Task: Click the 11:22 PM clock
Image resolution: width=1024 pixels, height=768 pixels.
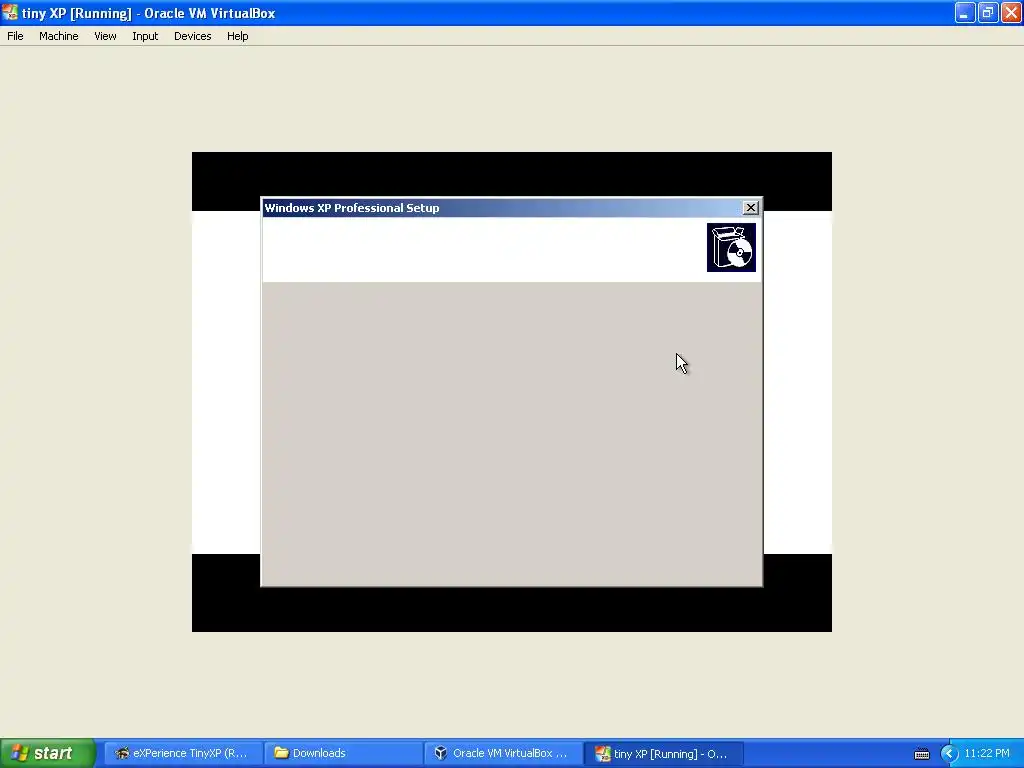Action: point(987,753)
